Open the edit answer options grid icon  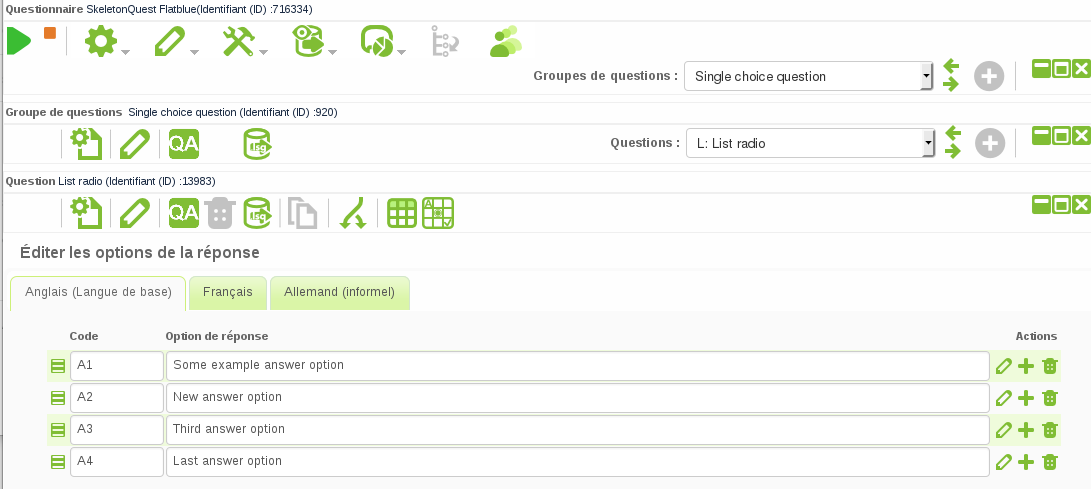pos(402,213)
